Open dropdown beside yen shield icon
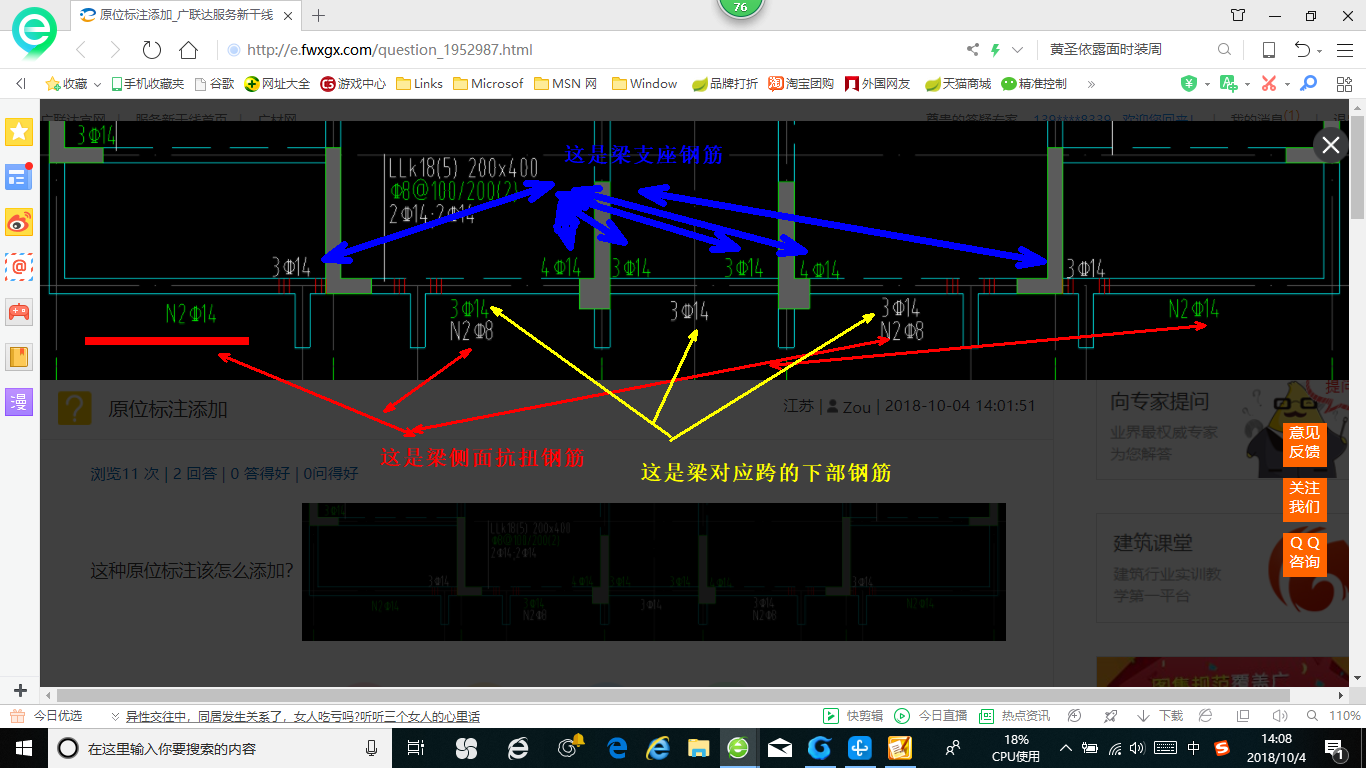This screenshot has width=1366, height=768. [1207, 85]
